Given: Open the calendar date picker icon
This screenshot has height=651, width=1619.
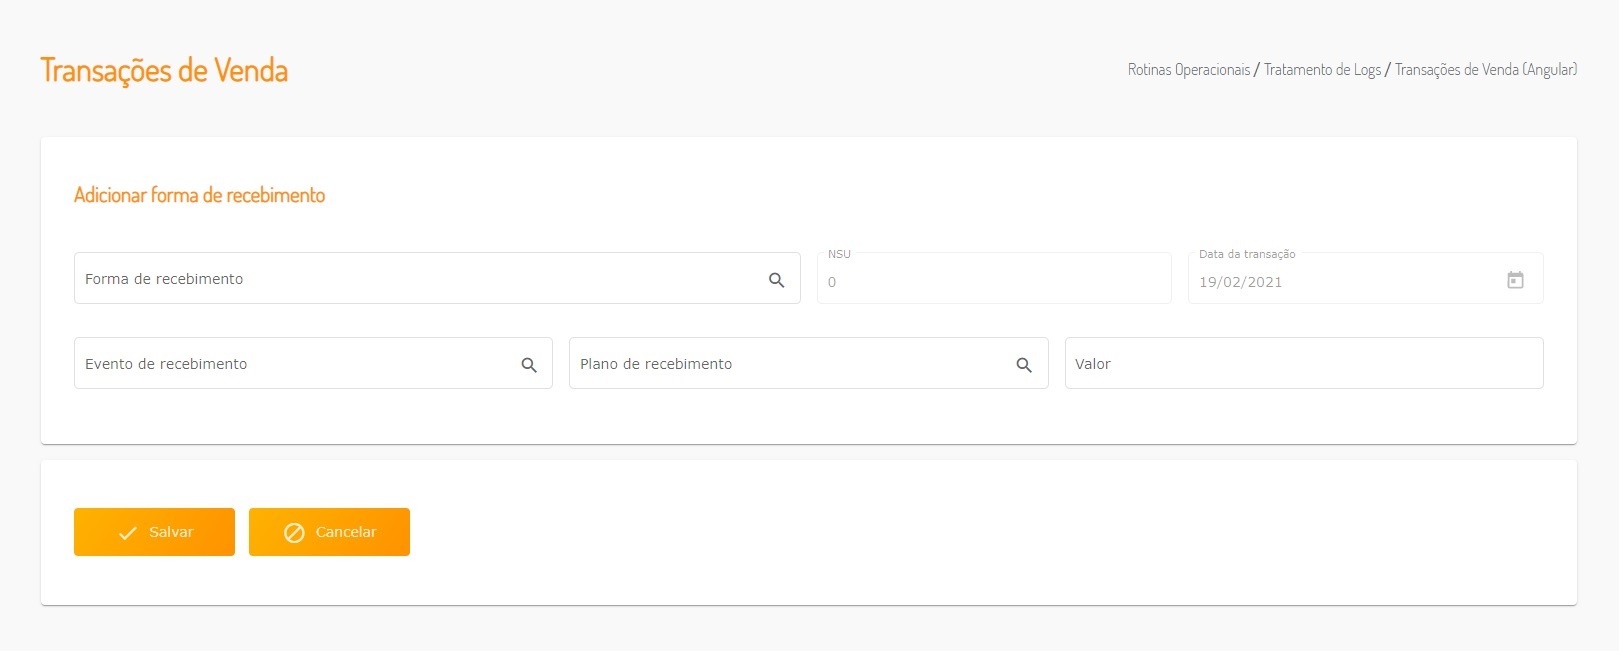Looking at the screenshot, I should (x=1515, y=280).
